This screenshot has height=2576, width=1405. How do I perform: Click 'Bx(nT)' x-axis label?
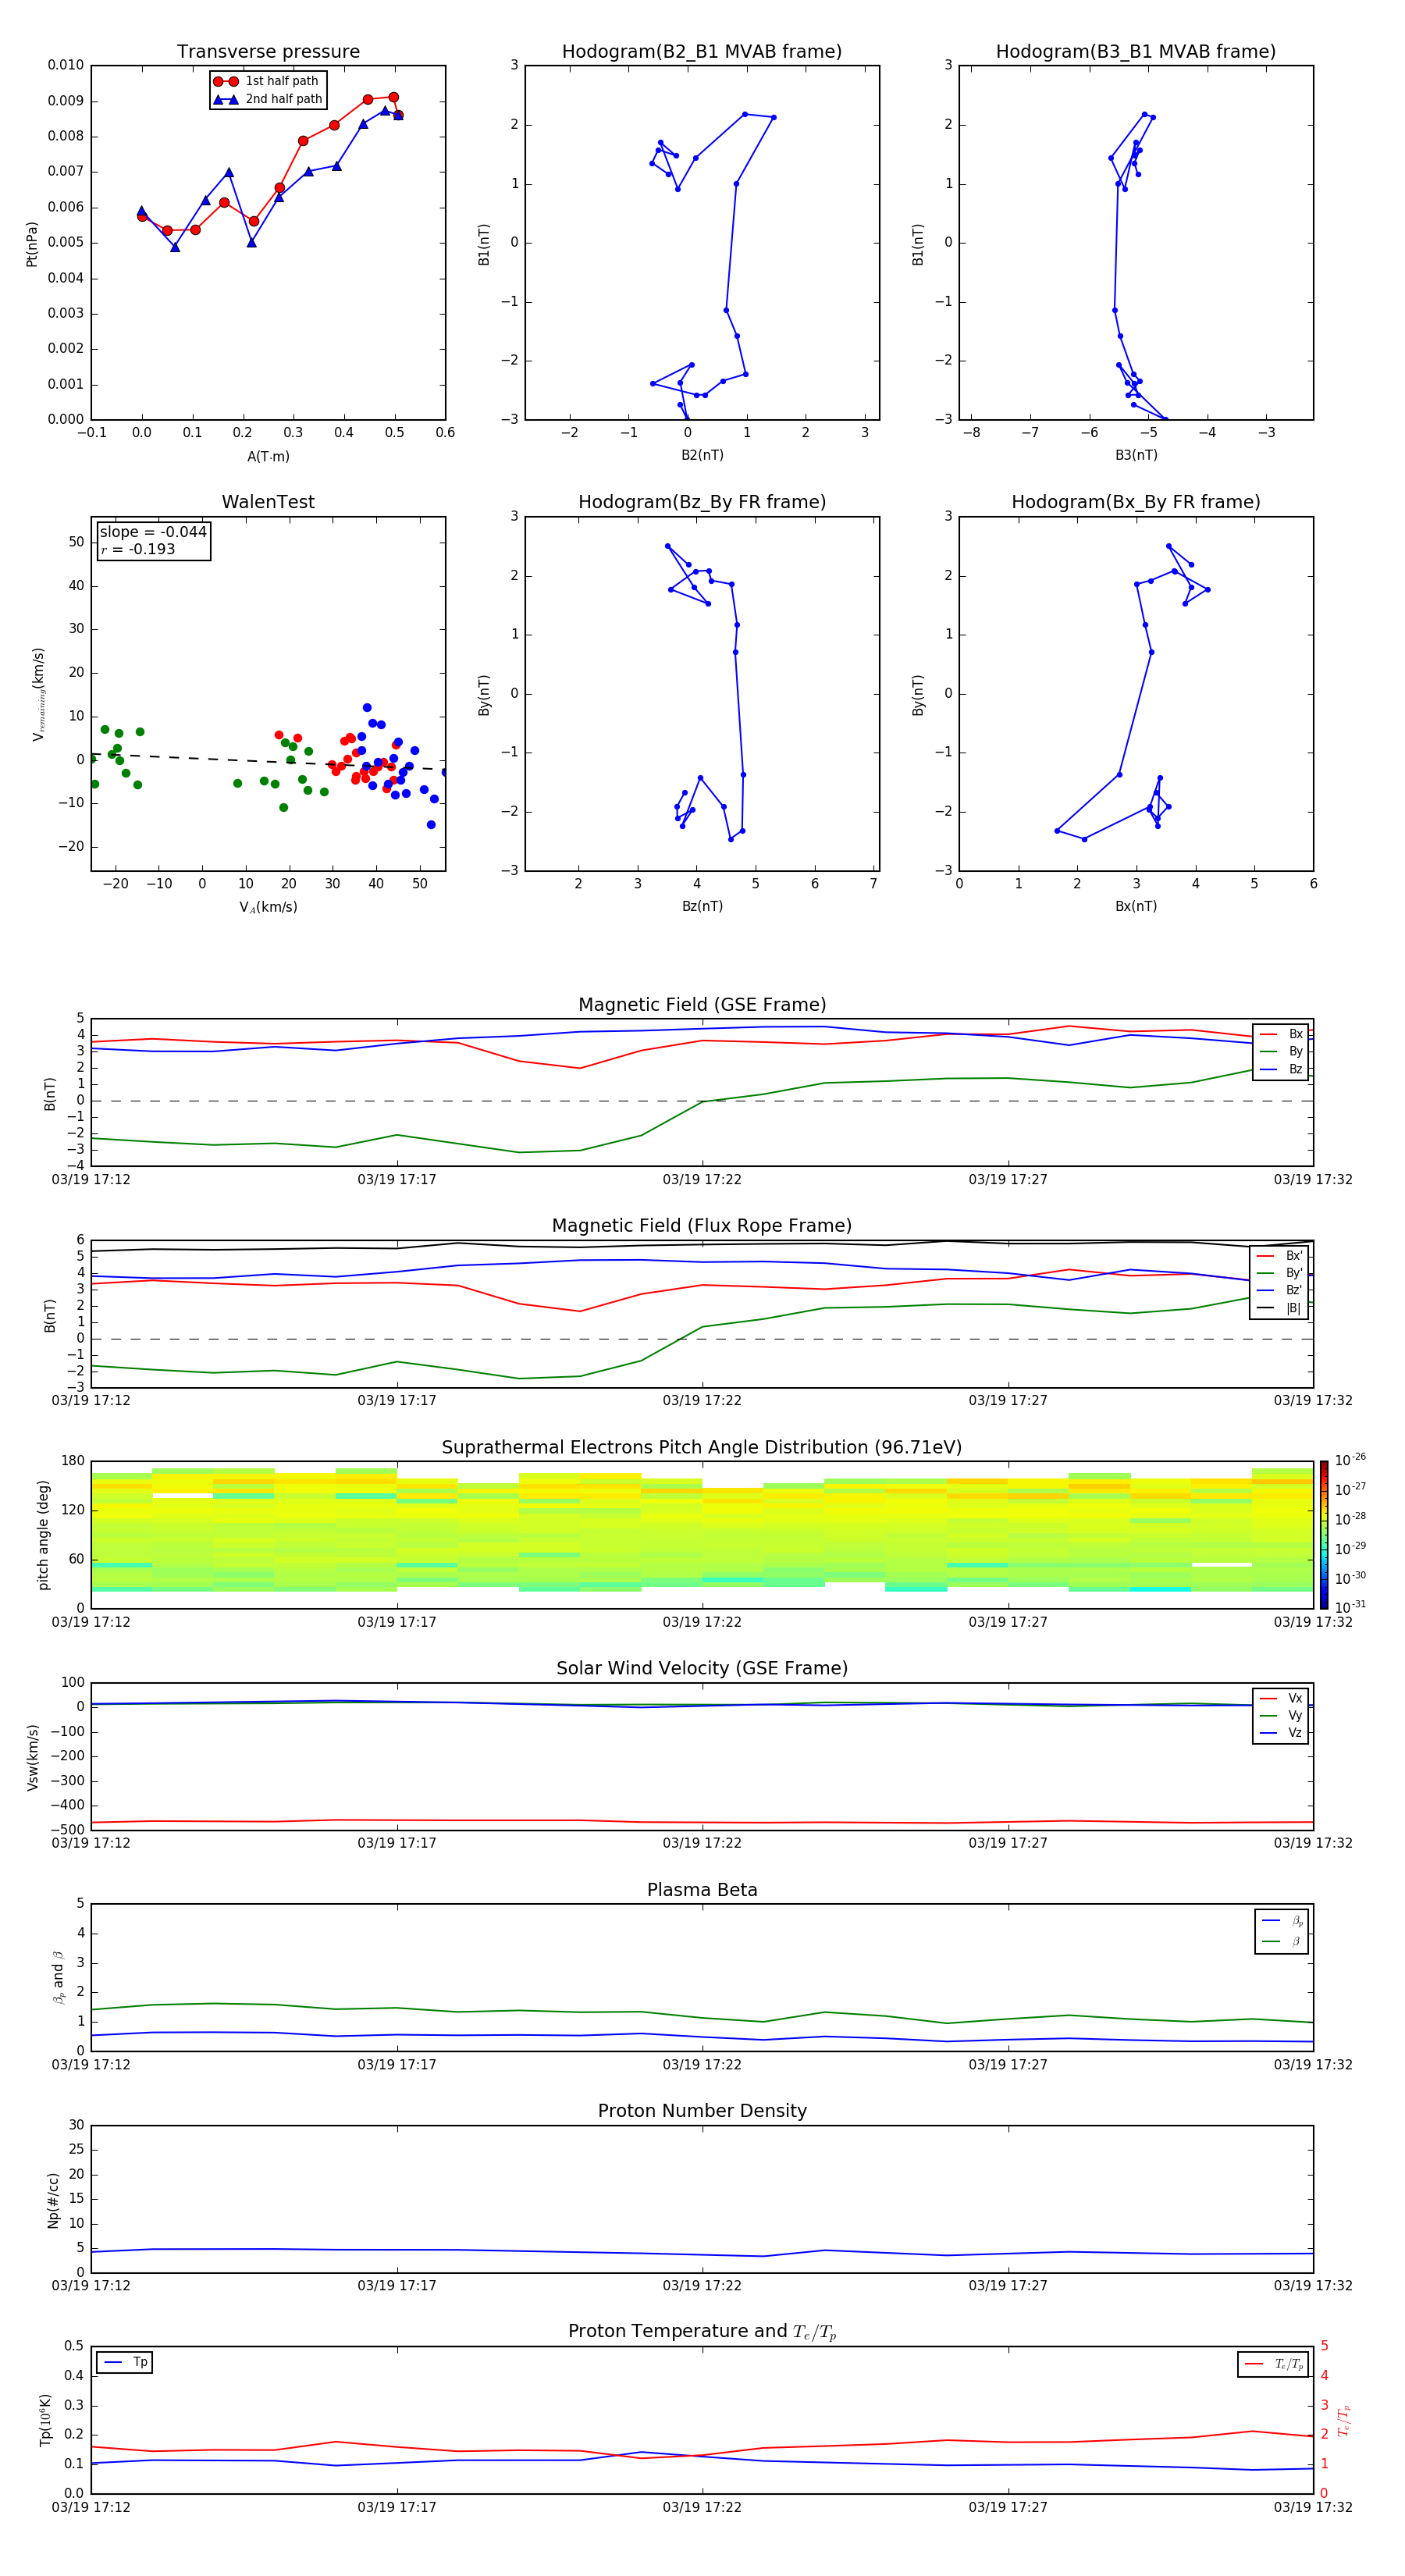(x=1136, y=907)
